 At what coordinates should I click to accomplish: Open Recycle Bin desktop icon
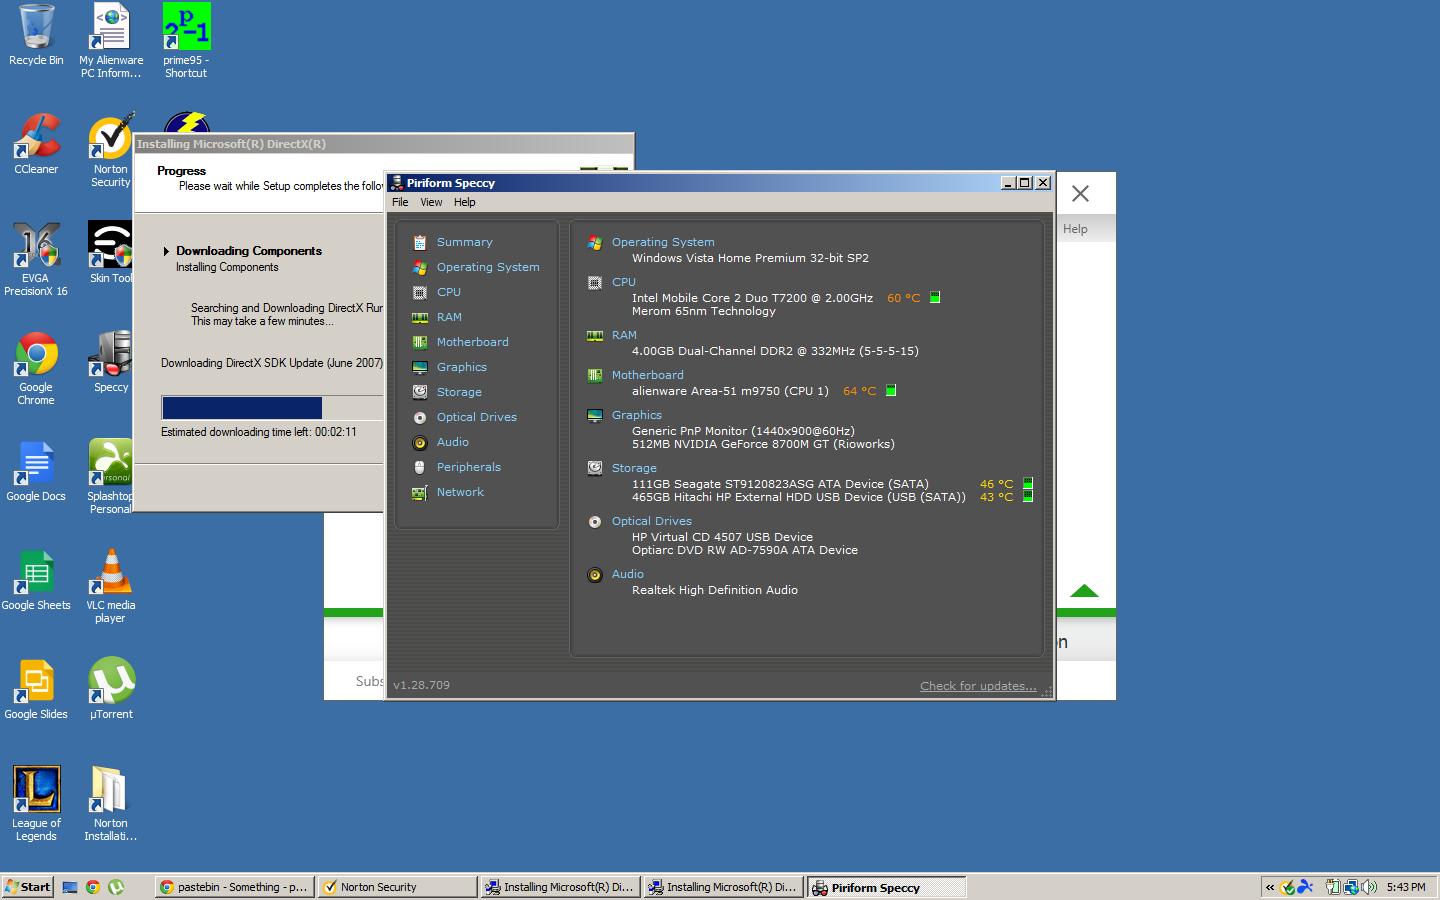pyautogui.click(x=36, y=36)
